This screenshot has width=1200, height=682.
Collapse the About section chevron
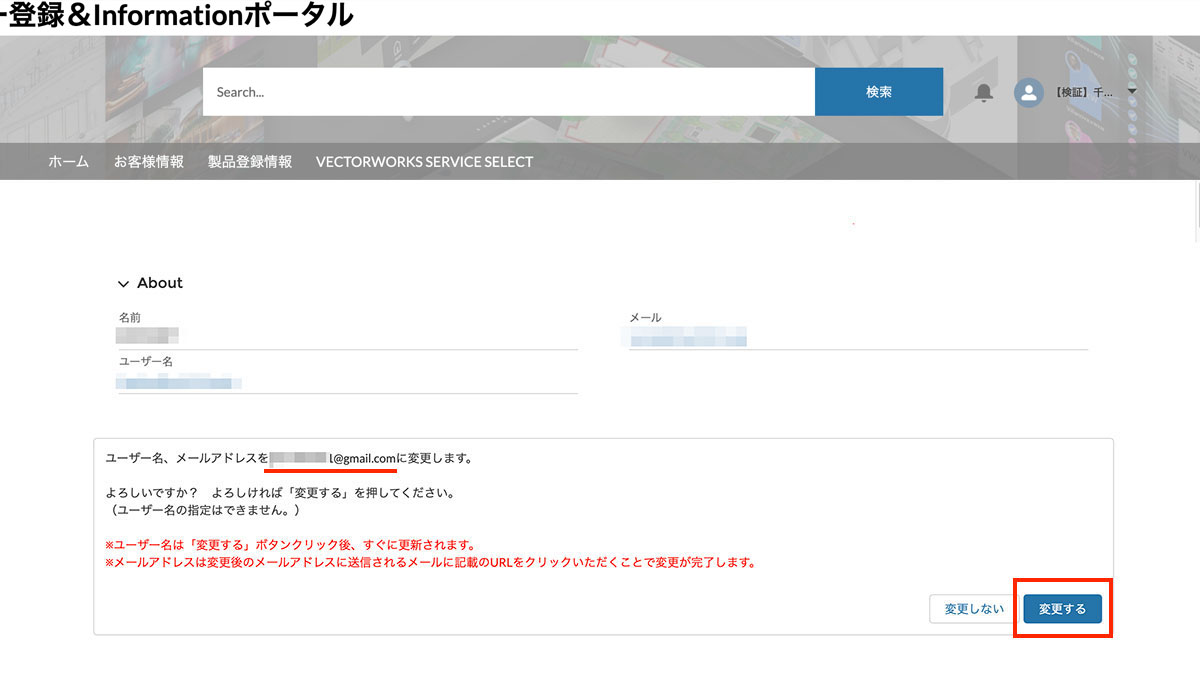coord(124,284)
